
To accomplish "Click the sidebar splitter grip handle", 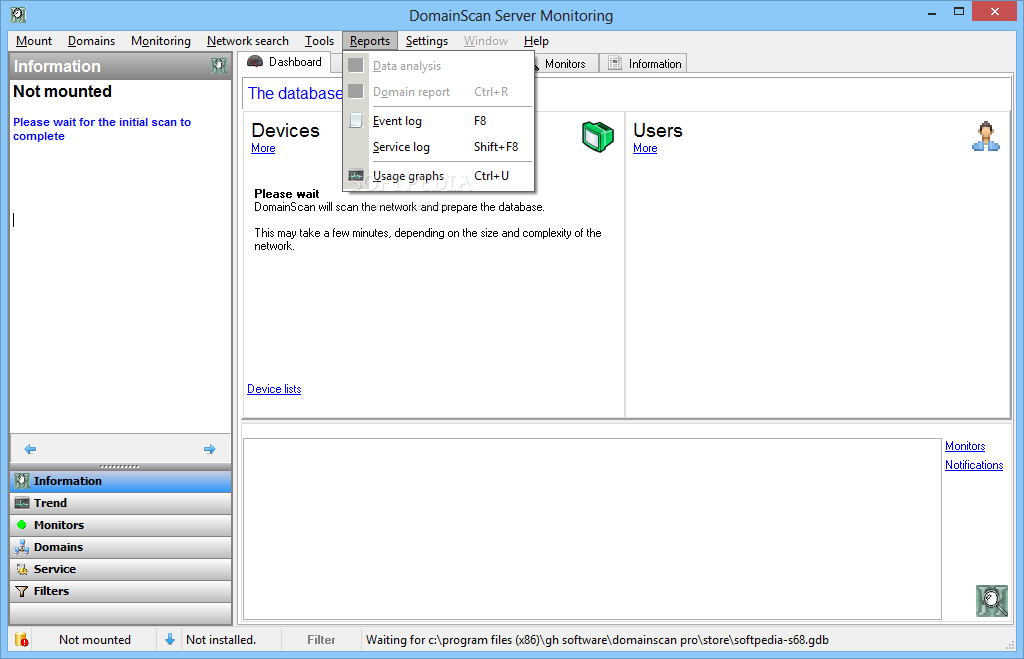I will pos(120,466).
